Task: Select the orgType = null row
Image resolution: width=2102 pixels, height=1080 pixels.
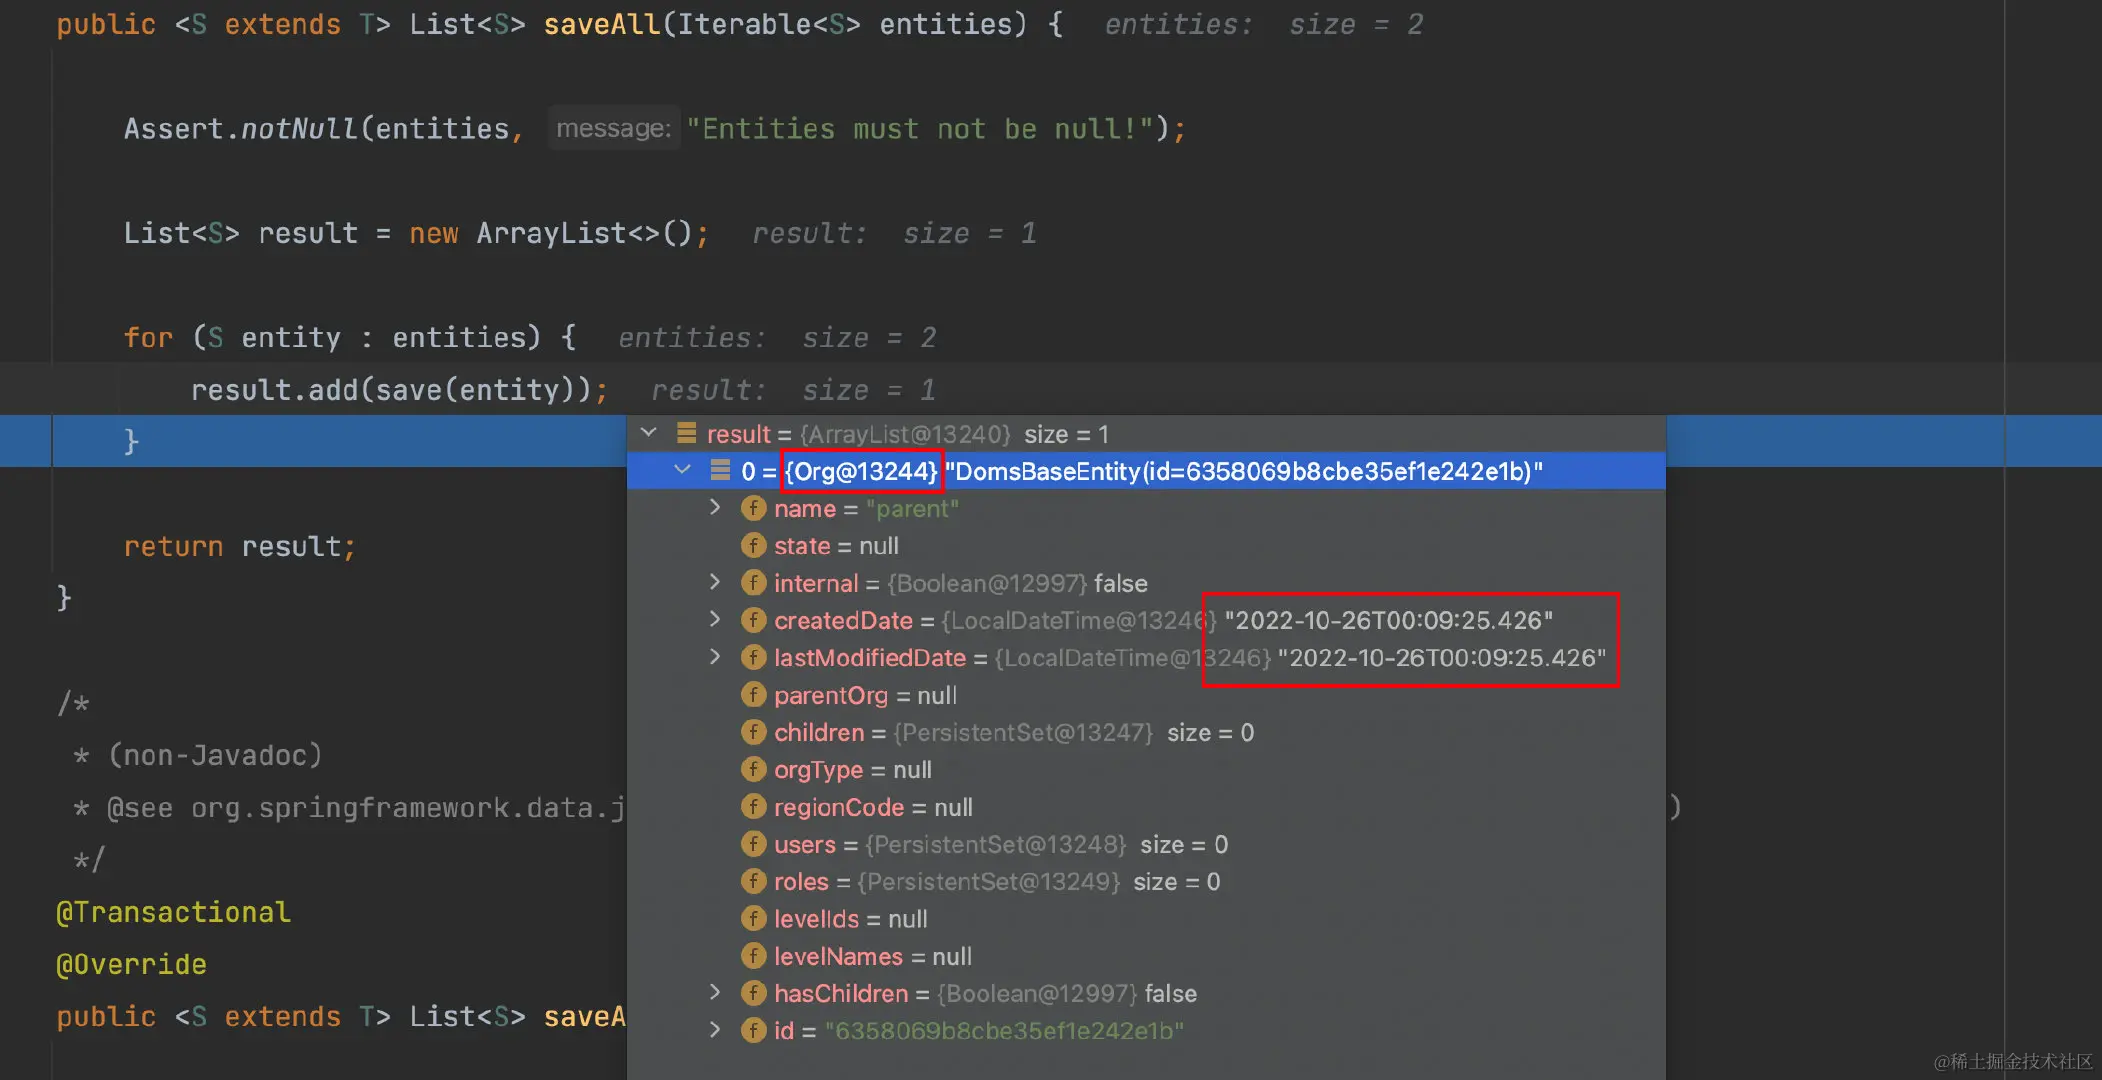Action: pyautogui.click(x=852, y=770)
